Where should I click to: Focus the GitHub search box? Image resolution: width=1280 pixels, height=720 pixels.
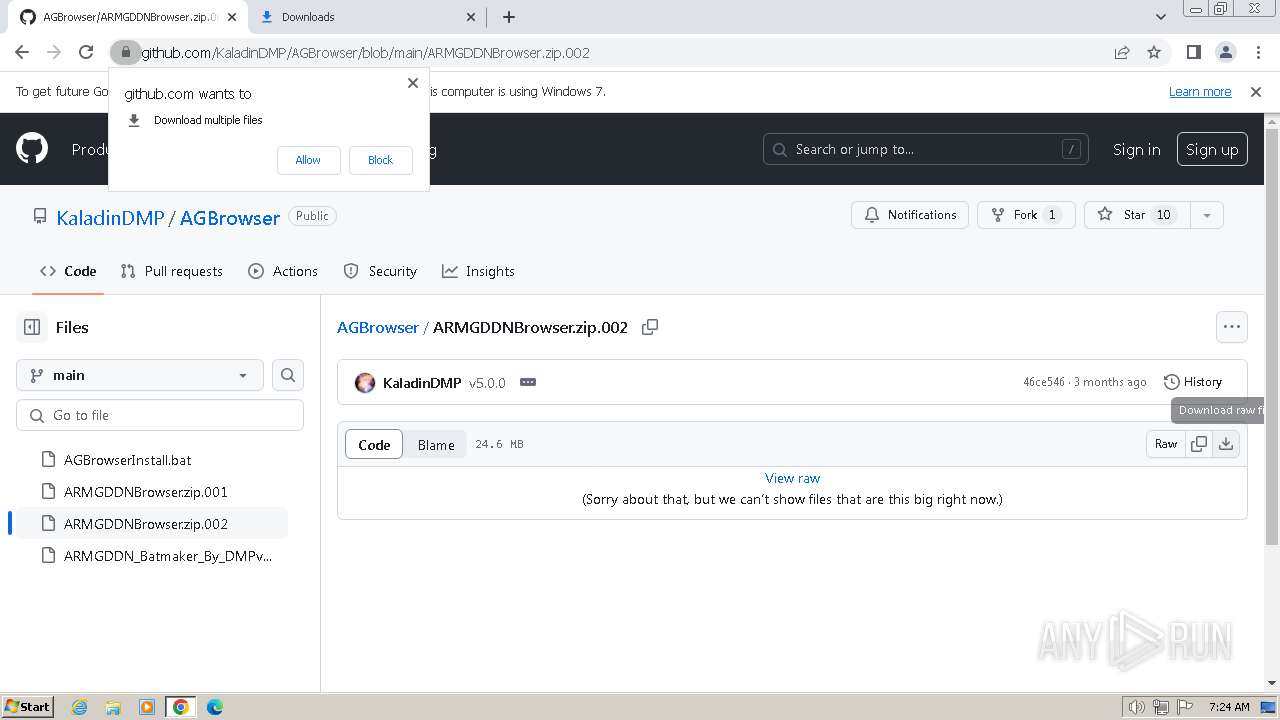pyautogui.click(x=926, y=149)
